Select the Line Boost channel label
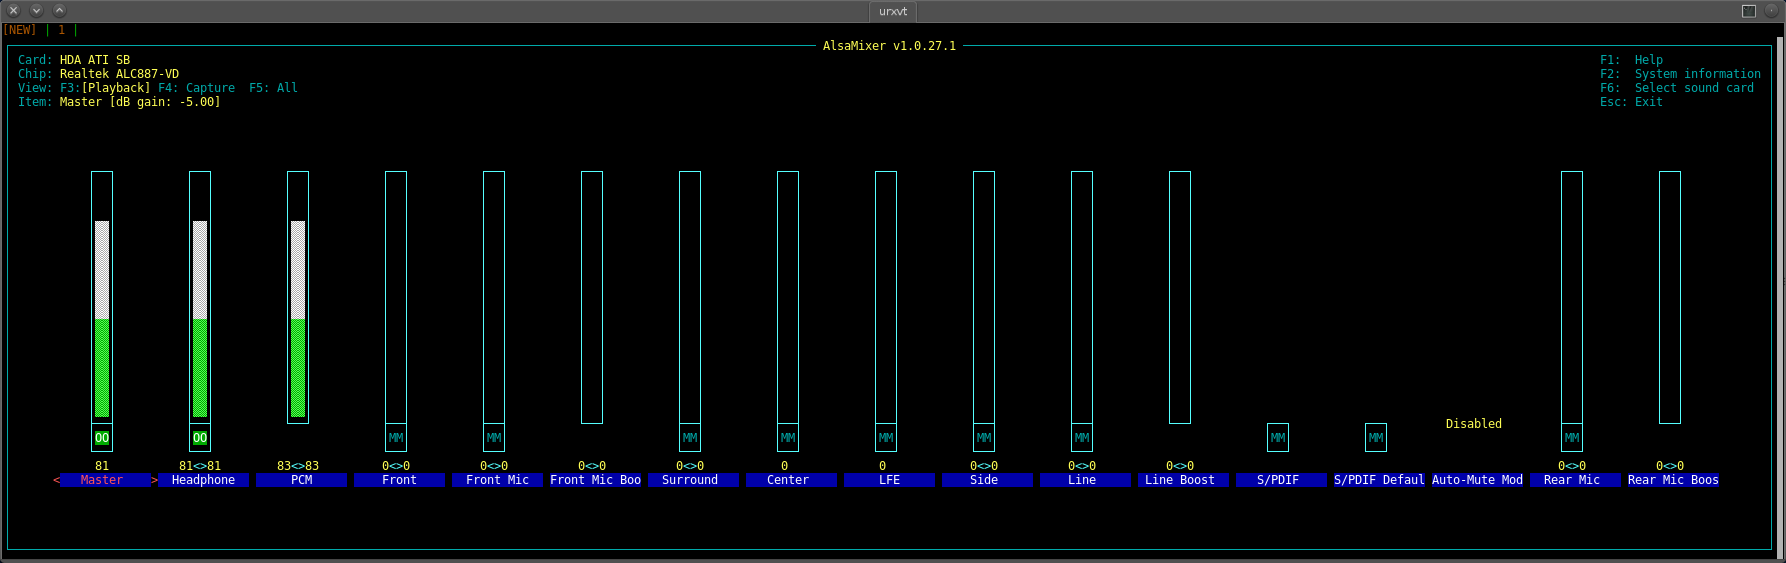1786x563 pixels. 1180,481
